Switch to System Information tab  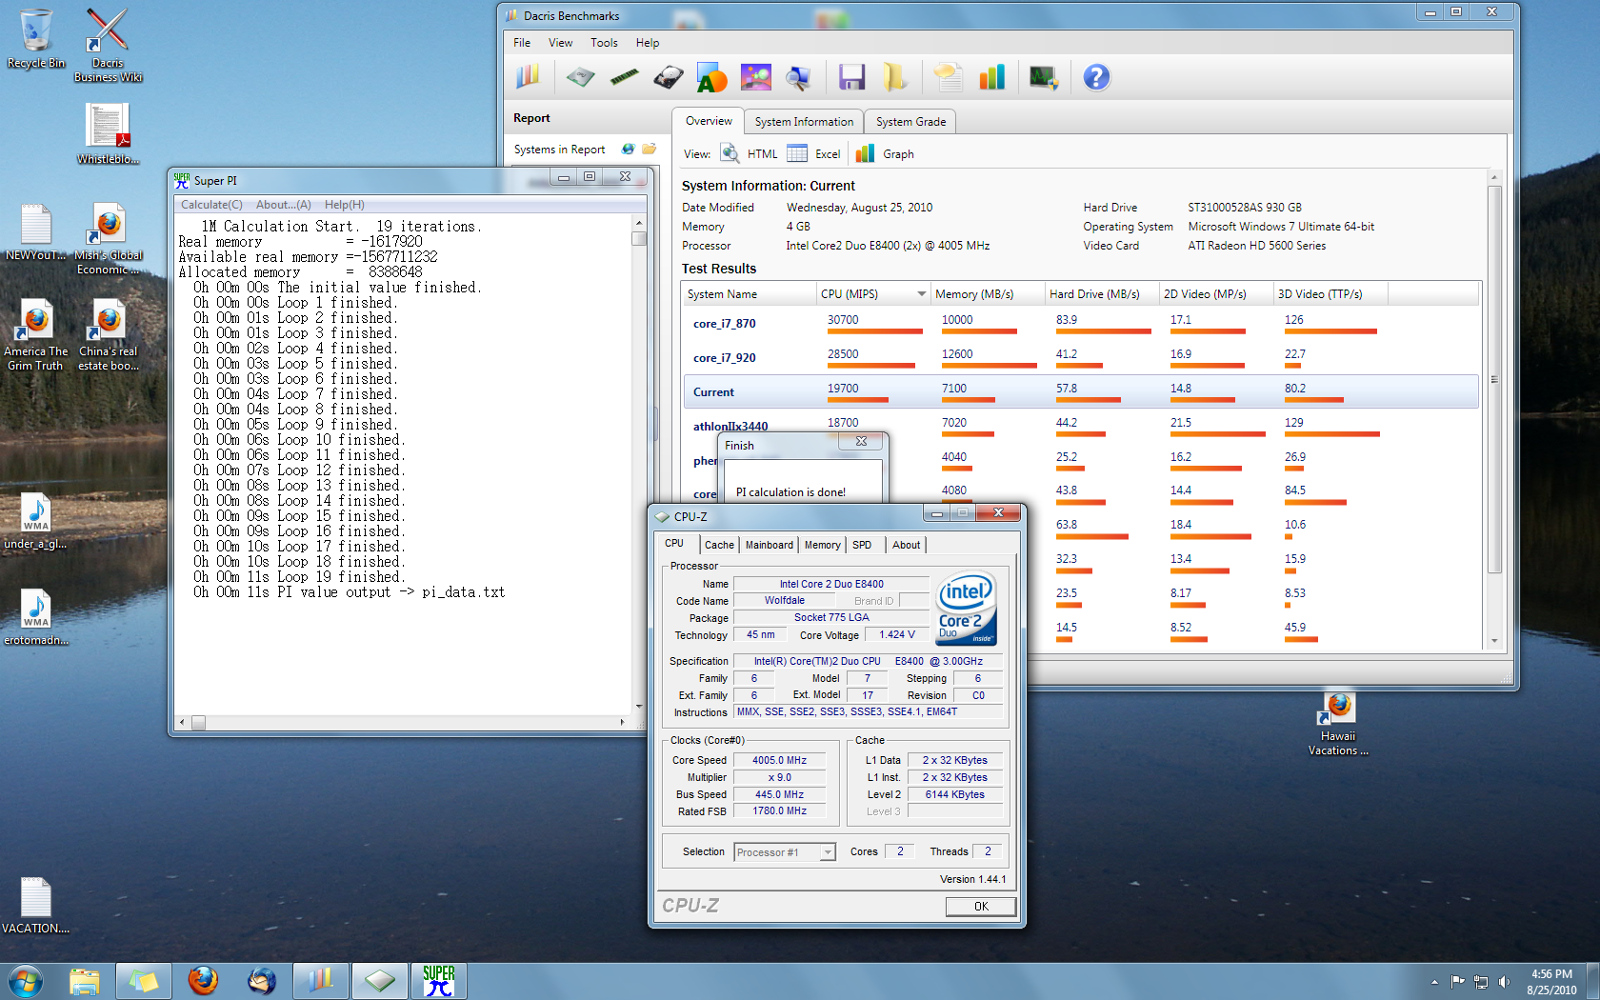[804, 121]
